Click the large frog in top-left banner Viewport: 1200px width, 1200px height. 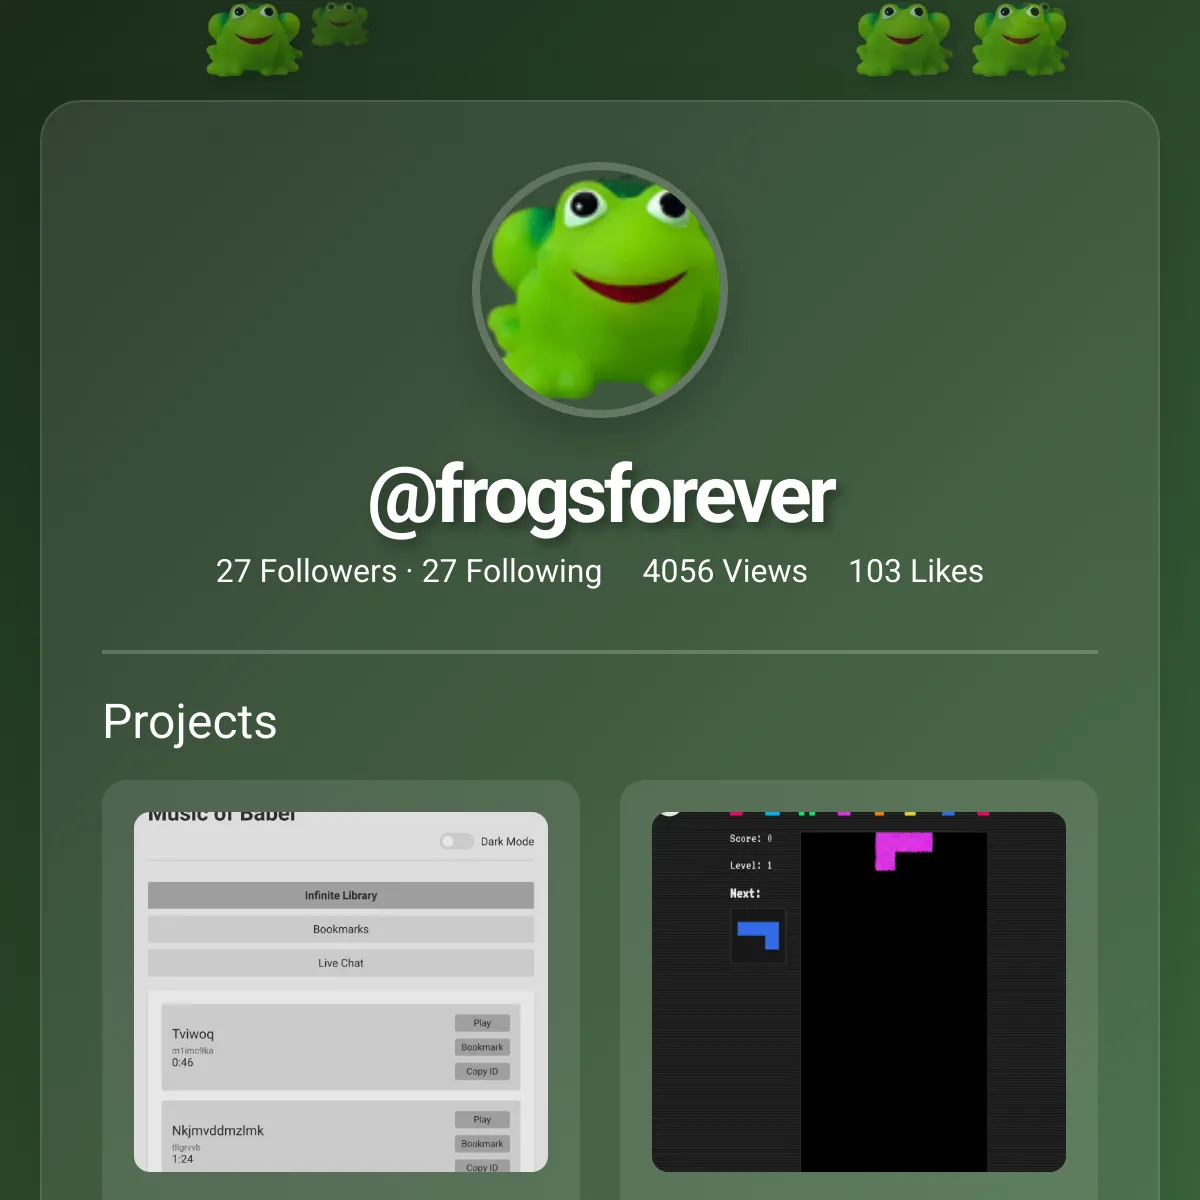(x=253, y=40)
